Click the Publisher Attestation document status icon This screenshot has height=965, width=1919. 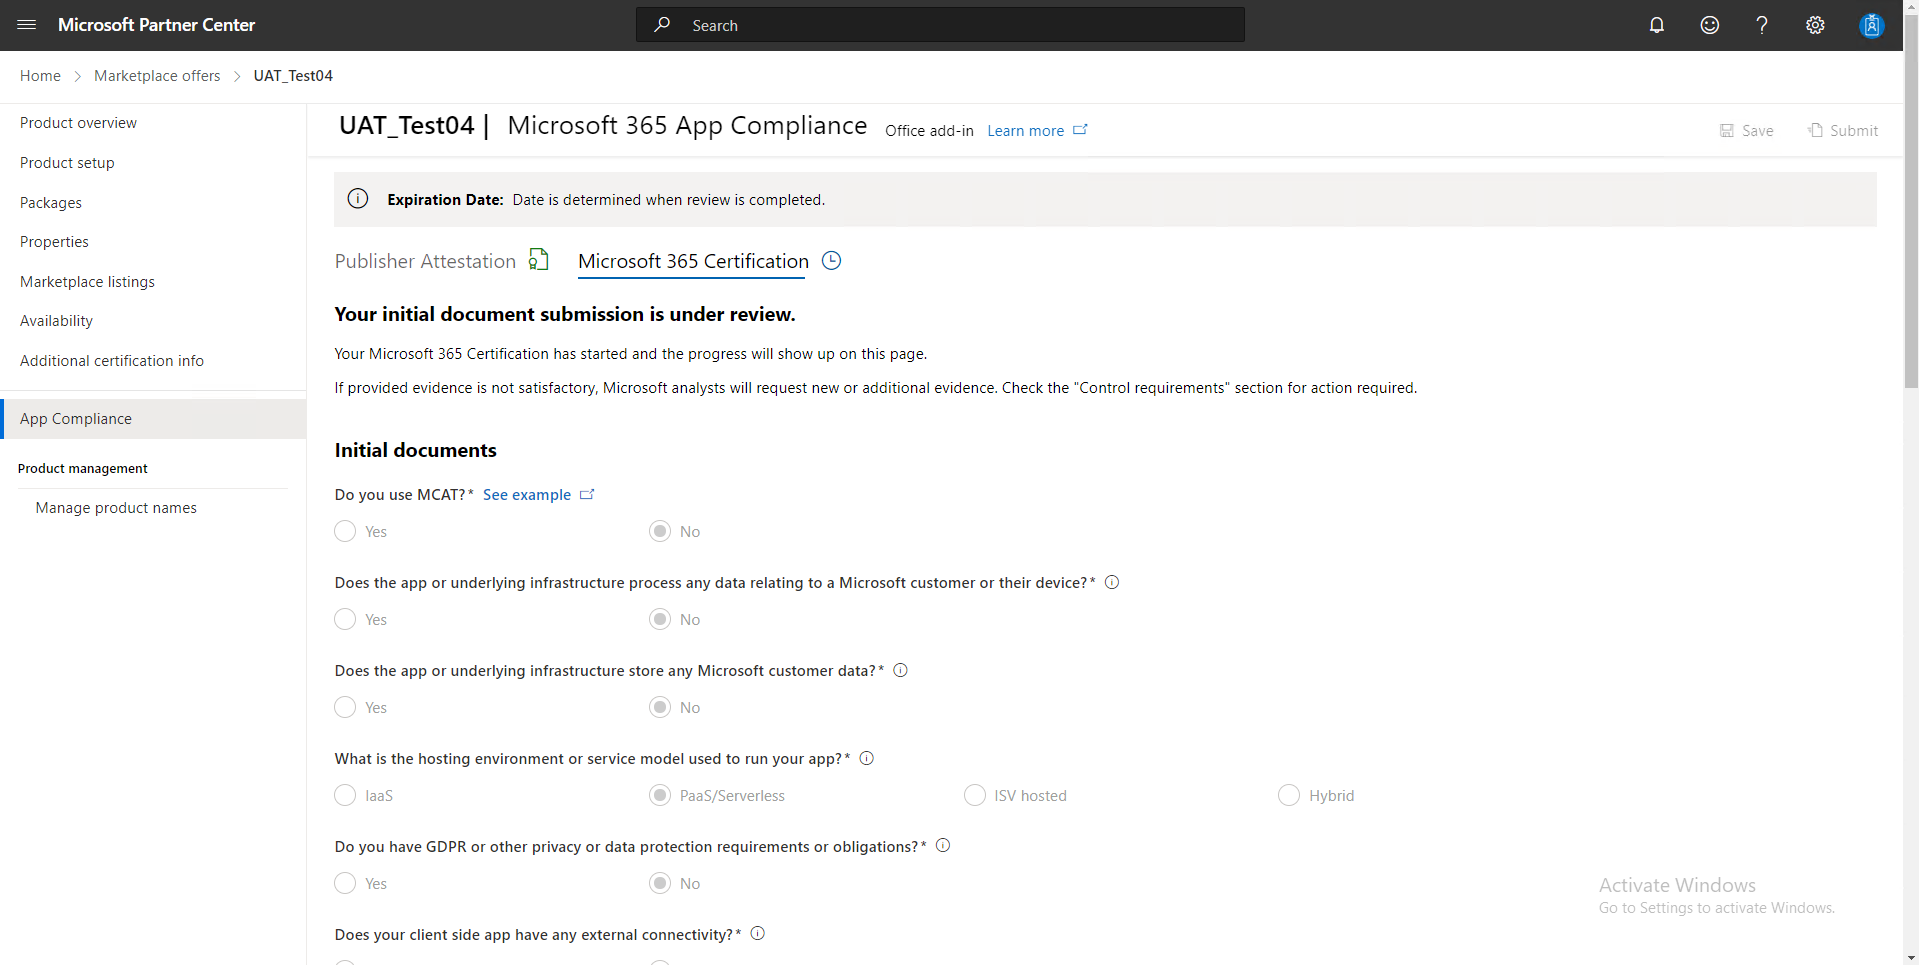[x=538, y=260]
